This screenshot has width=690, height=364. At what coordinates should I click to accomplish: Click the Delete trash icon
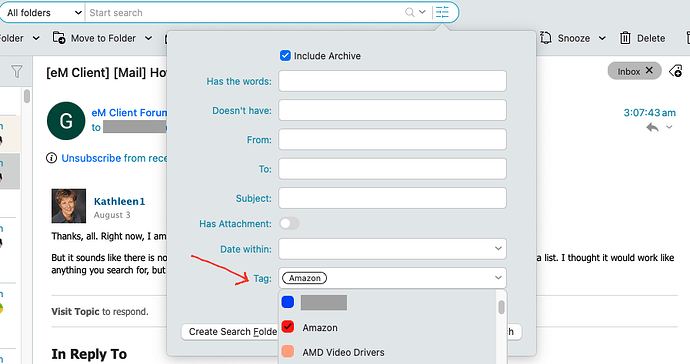625,38
